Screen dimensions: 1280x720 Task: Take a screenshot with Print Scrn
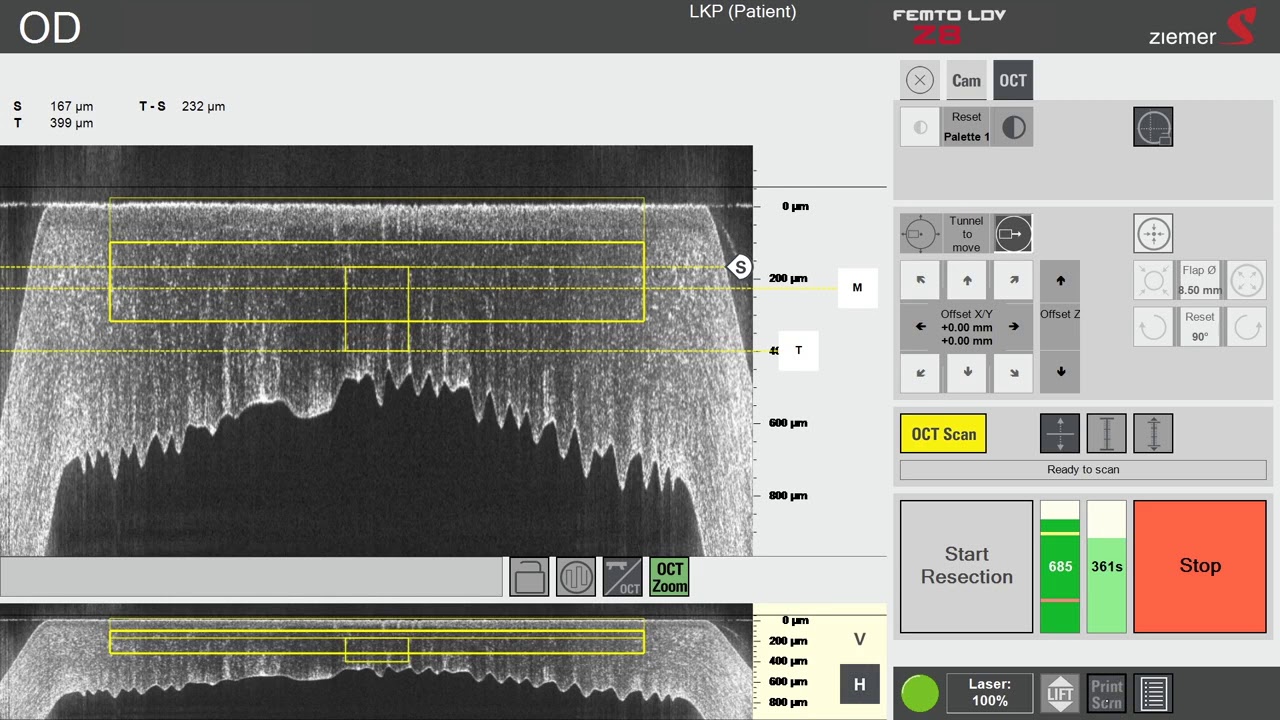pyautogui.click(x=1106, y=693)
